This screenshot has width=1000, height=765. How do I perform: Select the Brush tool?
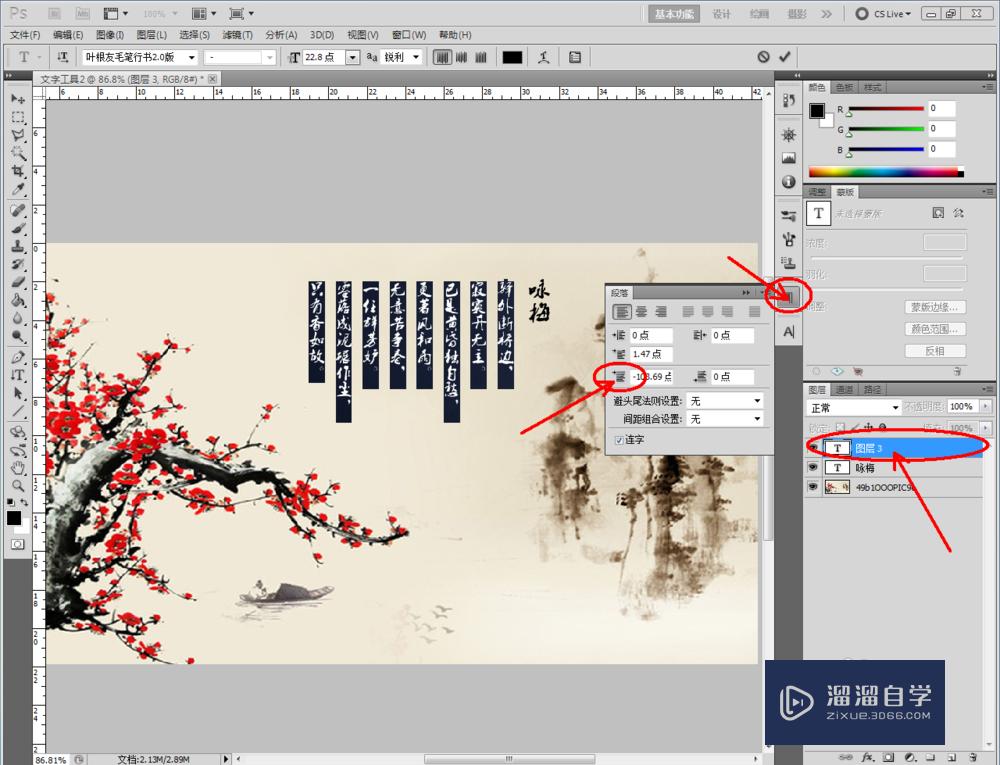pos(18,228)
